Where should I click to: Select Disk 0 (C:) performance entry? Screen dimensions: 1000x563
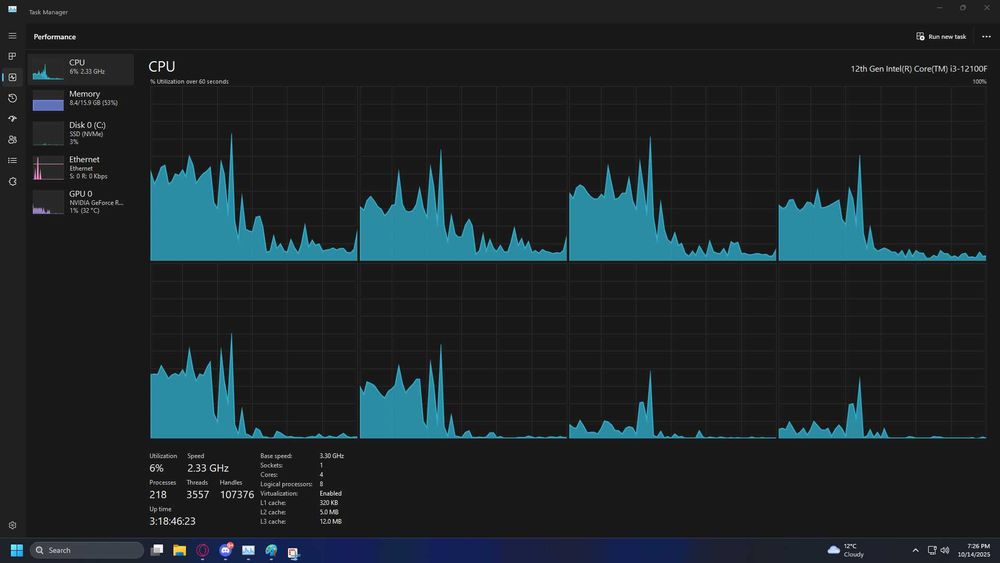pyautogui.click(x=80, y=133)
